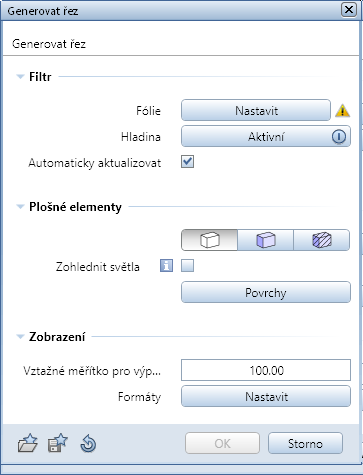This screenshot has width=363, height=475.
Task: Click the yellow warning triangle beside Fólie
Action: pos(342,111)
